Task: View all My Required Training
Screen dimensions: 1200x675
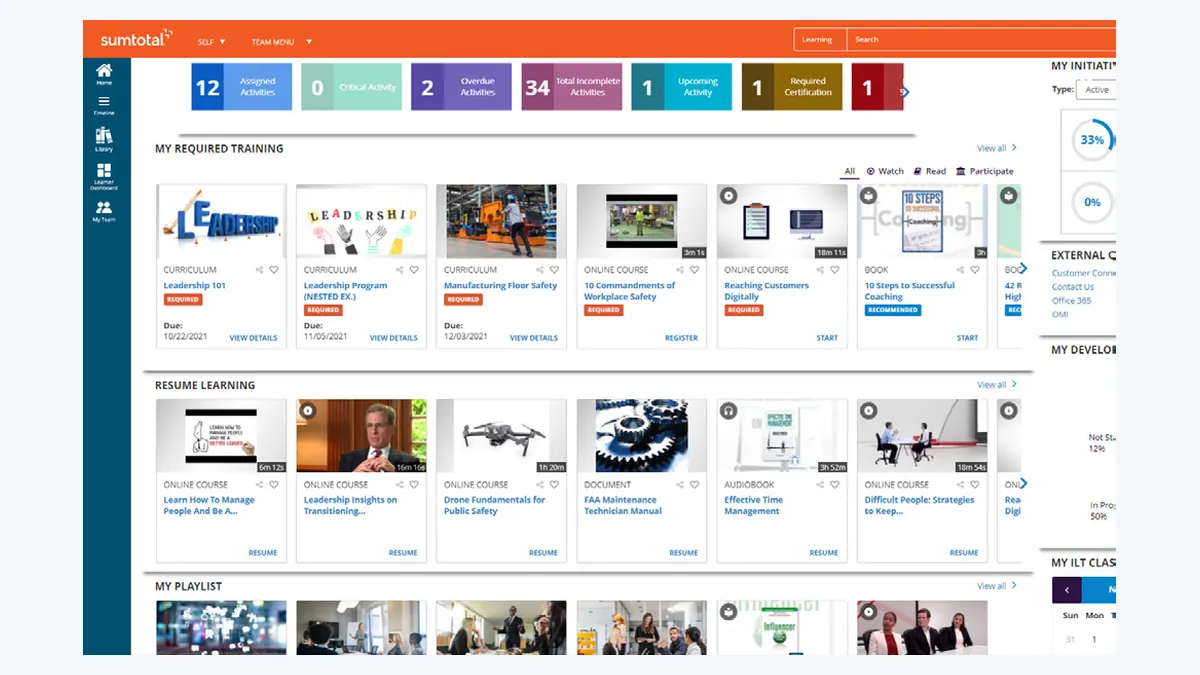Action: (x=997, y=148)
